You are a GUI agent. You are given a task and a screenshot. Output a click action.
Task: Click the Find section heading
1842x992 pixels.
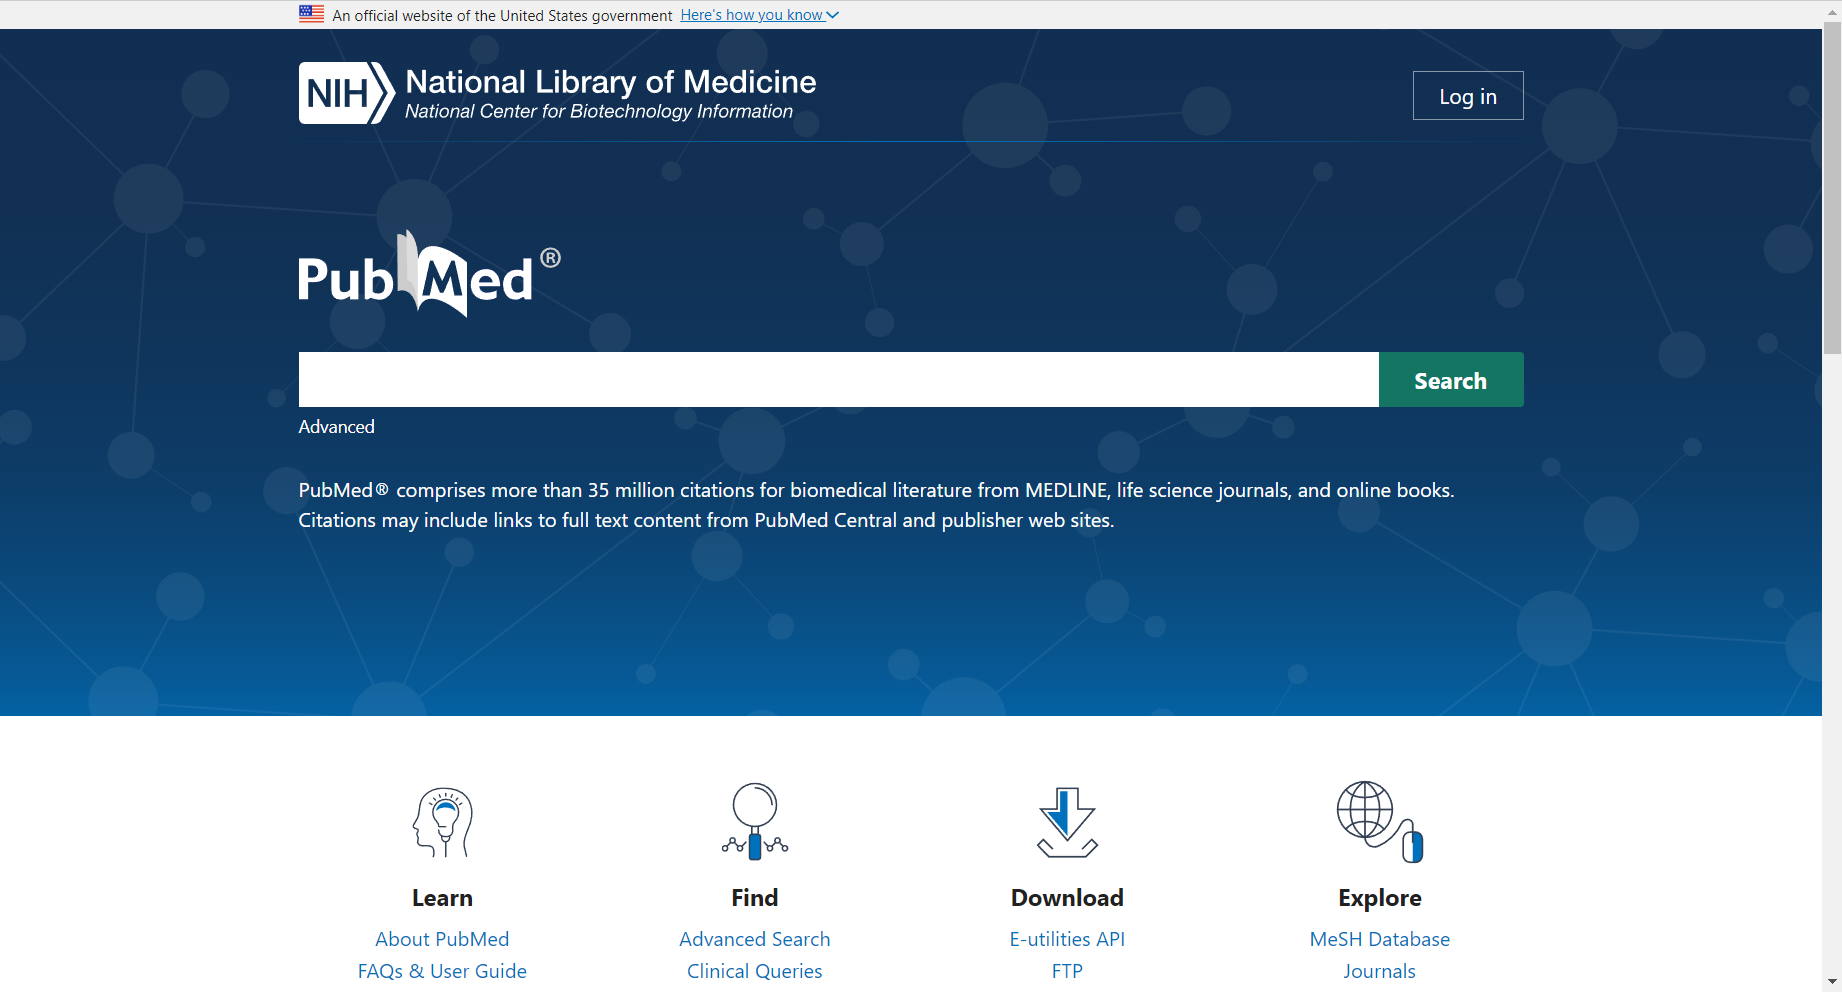(755, 898)
